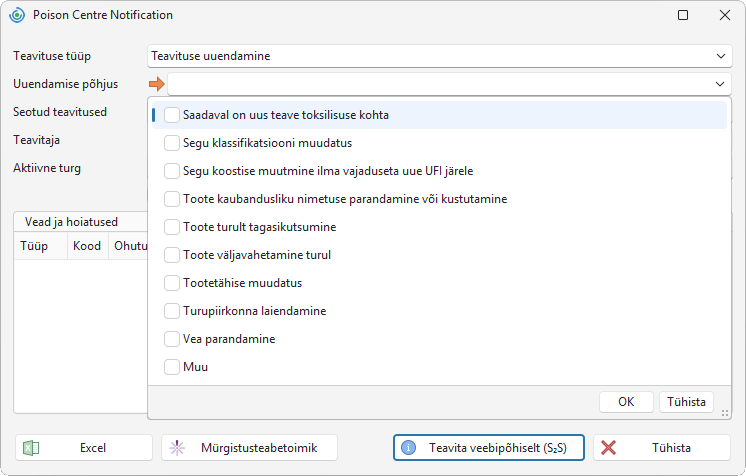Click Tühista in the dropdown popup
Viewport: 746px width, 476px height.
[686, 402]
